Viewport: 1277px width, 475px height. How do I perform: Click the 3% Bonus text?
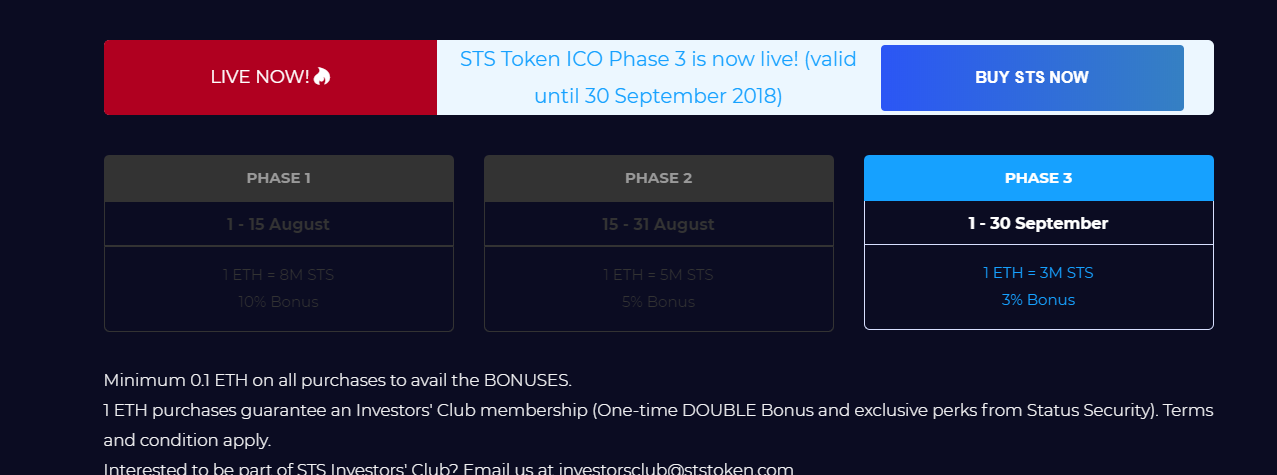click(1038, 300)
